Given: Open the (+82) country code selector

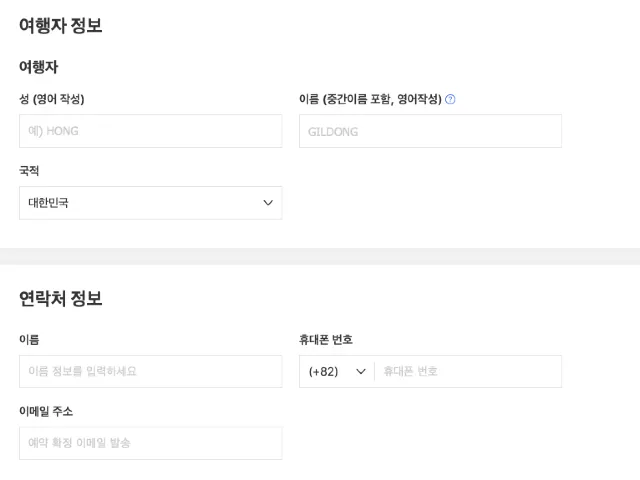Looking at the screenshot, I should tap(336, 372).
